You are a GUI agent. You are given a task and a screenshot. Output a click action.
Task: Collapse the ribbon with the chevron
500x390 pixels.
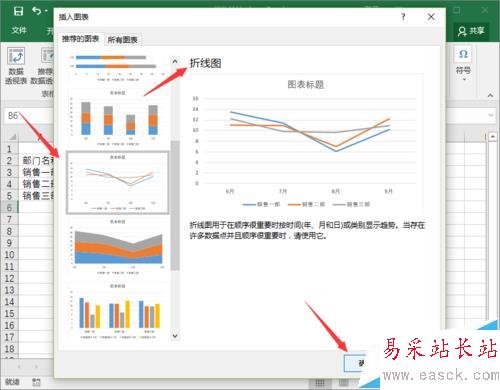[490, 96]
